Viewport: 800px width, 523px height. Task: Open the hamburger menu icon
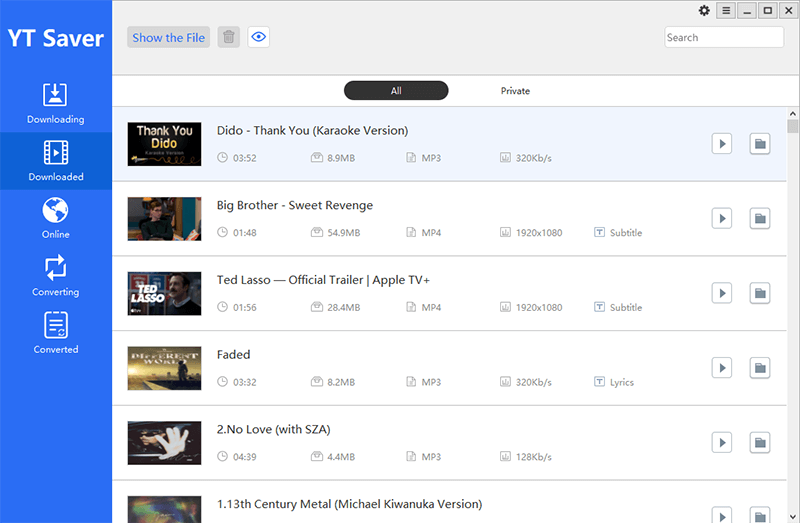click(x=726, y=11)
